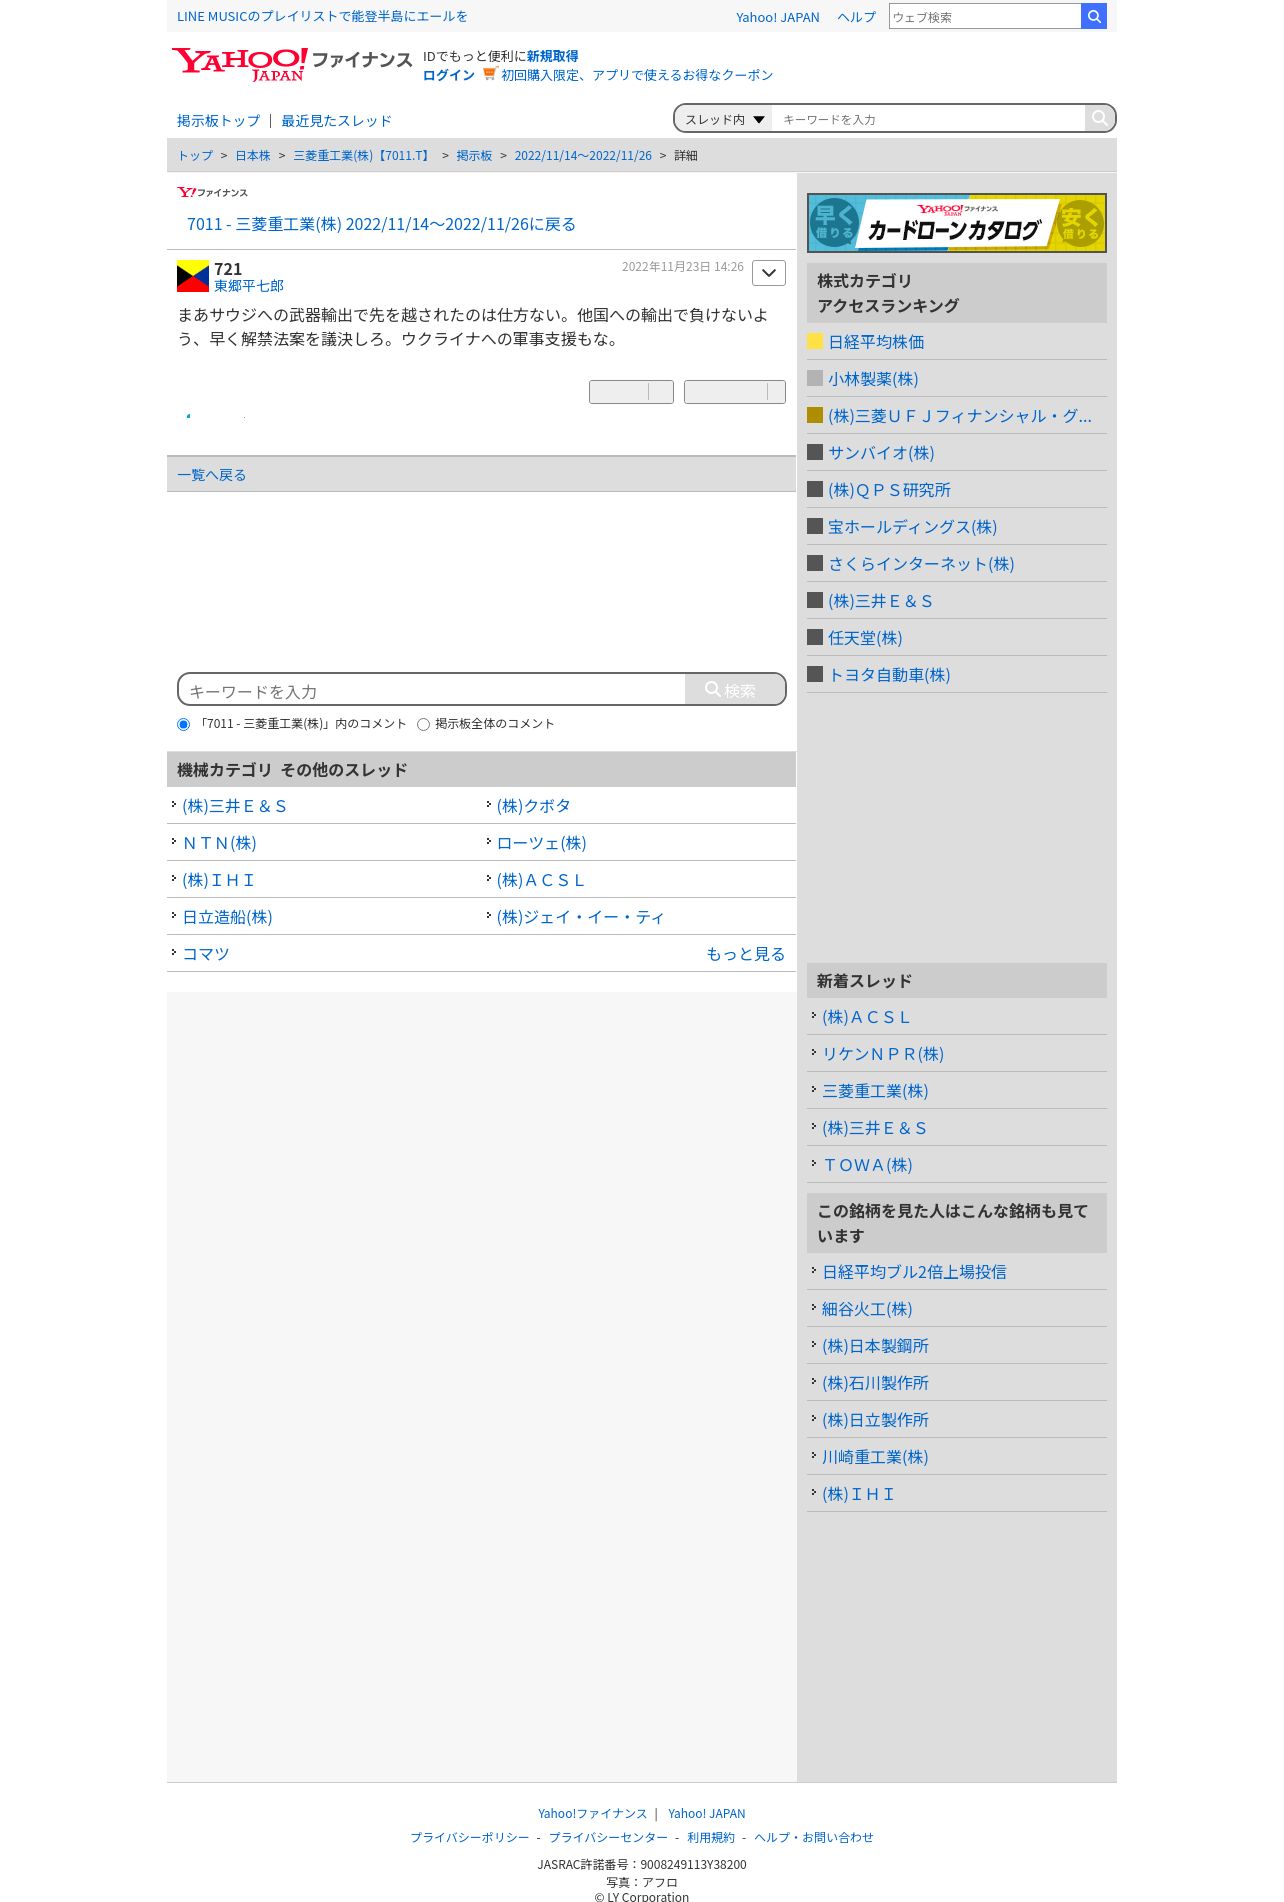Open the (株)クボタ thread link
This screenshot has width=1284, height=1902.
tap(533, 806)
